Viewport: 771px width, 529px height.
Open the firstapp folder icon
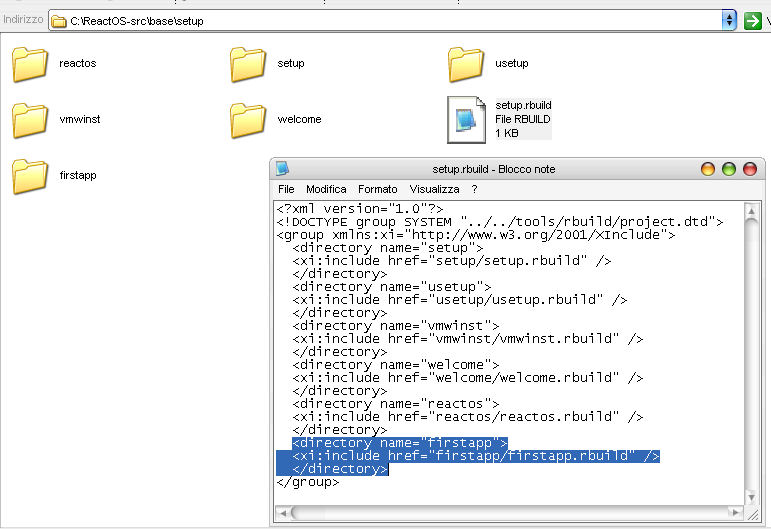(30, 176)
